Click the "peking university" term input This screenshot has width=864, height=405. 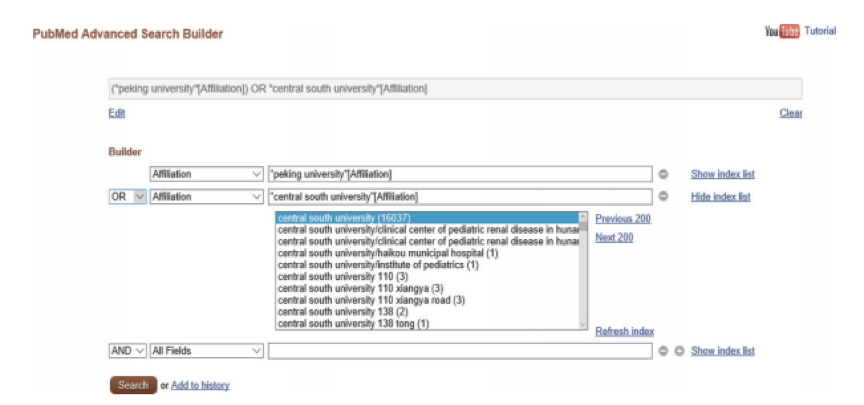[x=460, y=174]
